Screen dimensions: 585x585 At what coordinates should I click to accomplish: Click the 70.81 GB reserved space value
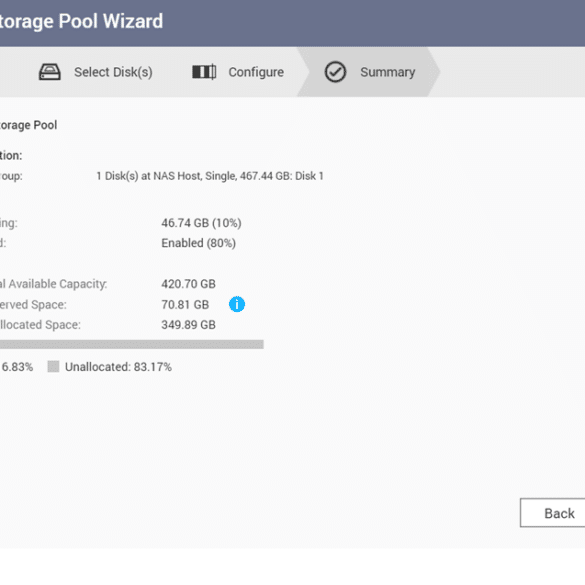(185, 304)
